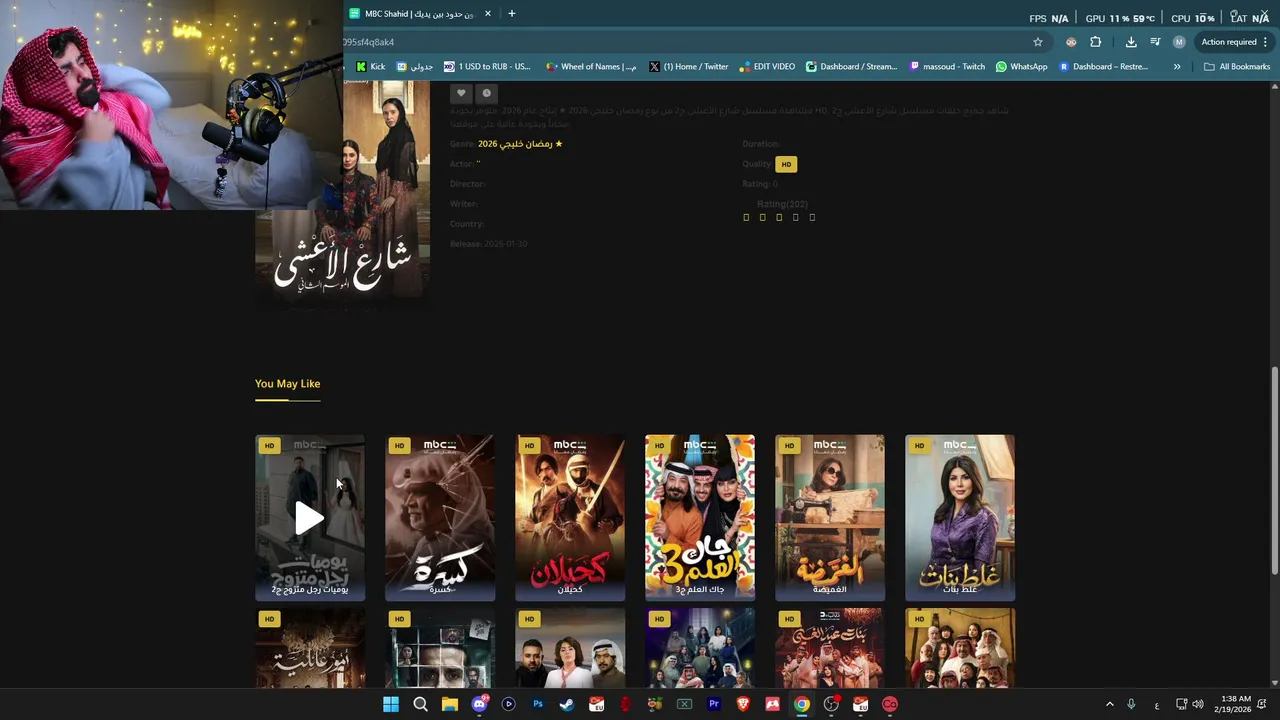Open the Chrome three-dot menu
The height and width of the screenshot is (720, 1280).
[1265, 42]
